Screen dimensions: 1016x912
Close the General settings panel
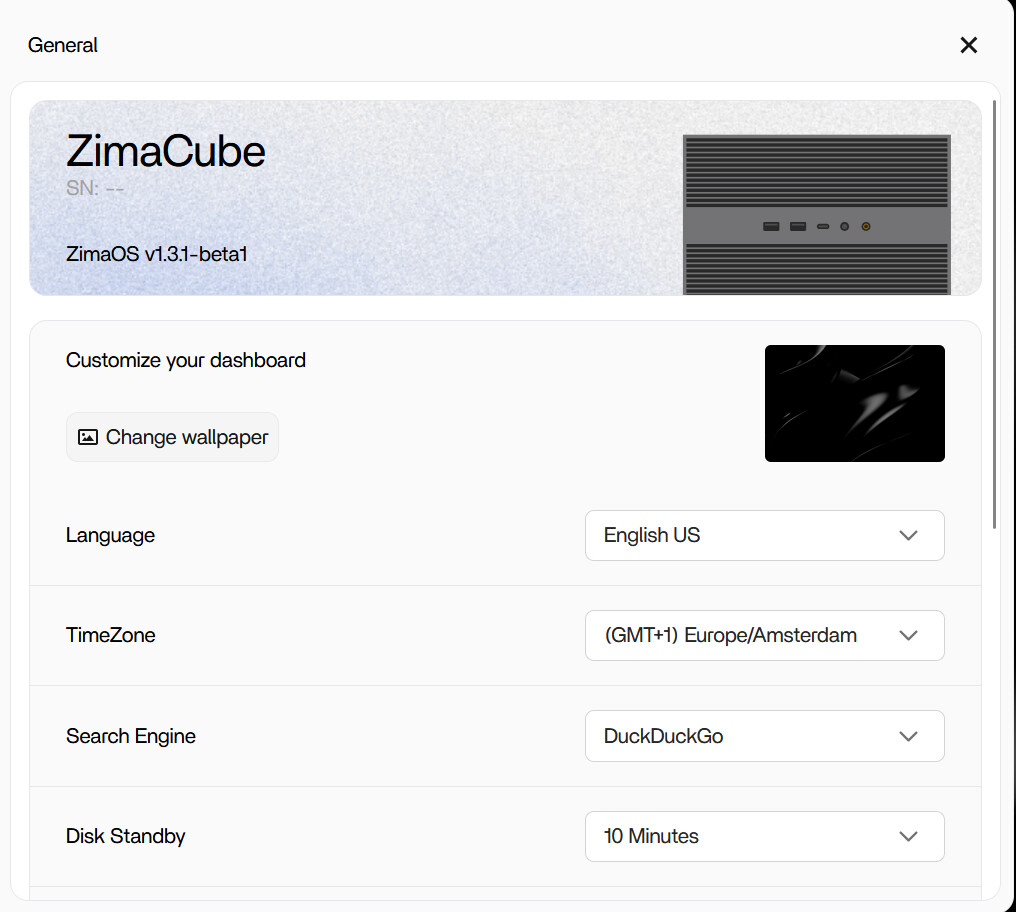click(968, 45)
